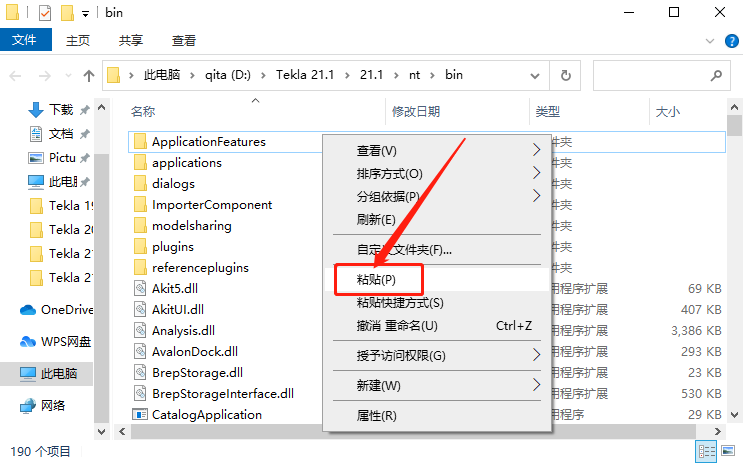
Task: Select the ApplicationFeatures folder
Action: pyautogui.click(x=208, y=142)
